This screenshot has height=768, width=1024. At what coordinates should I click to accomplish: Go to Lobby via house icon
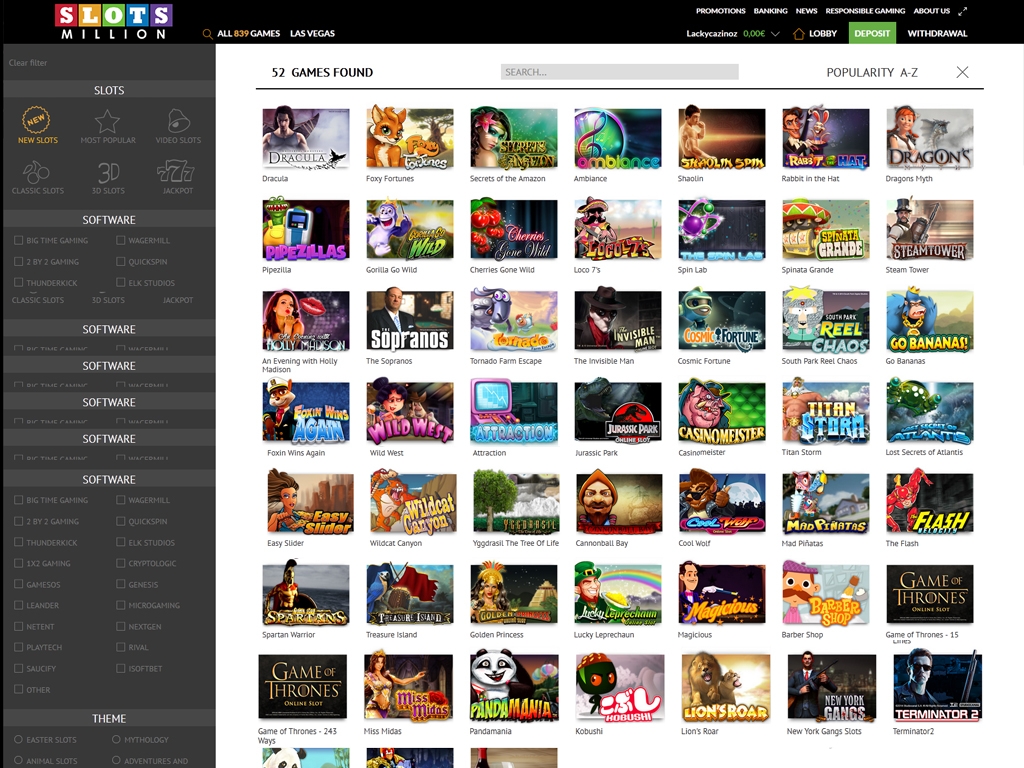point(799,33)
